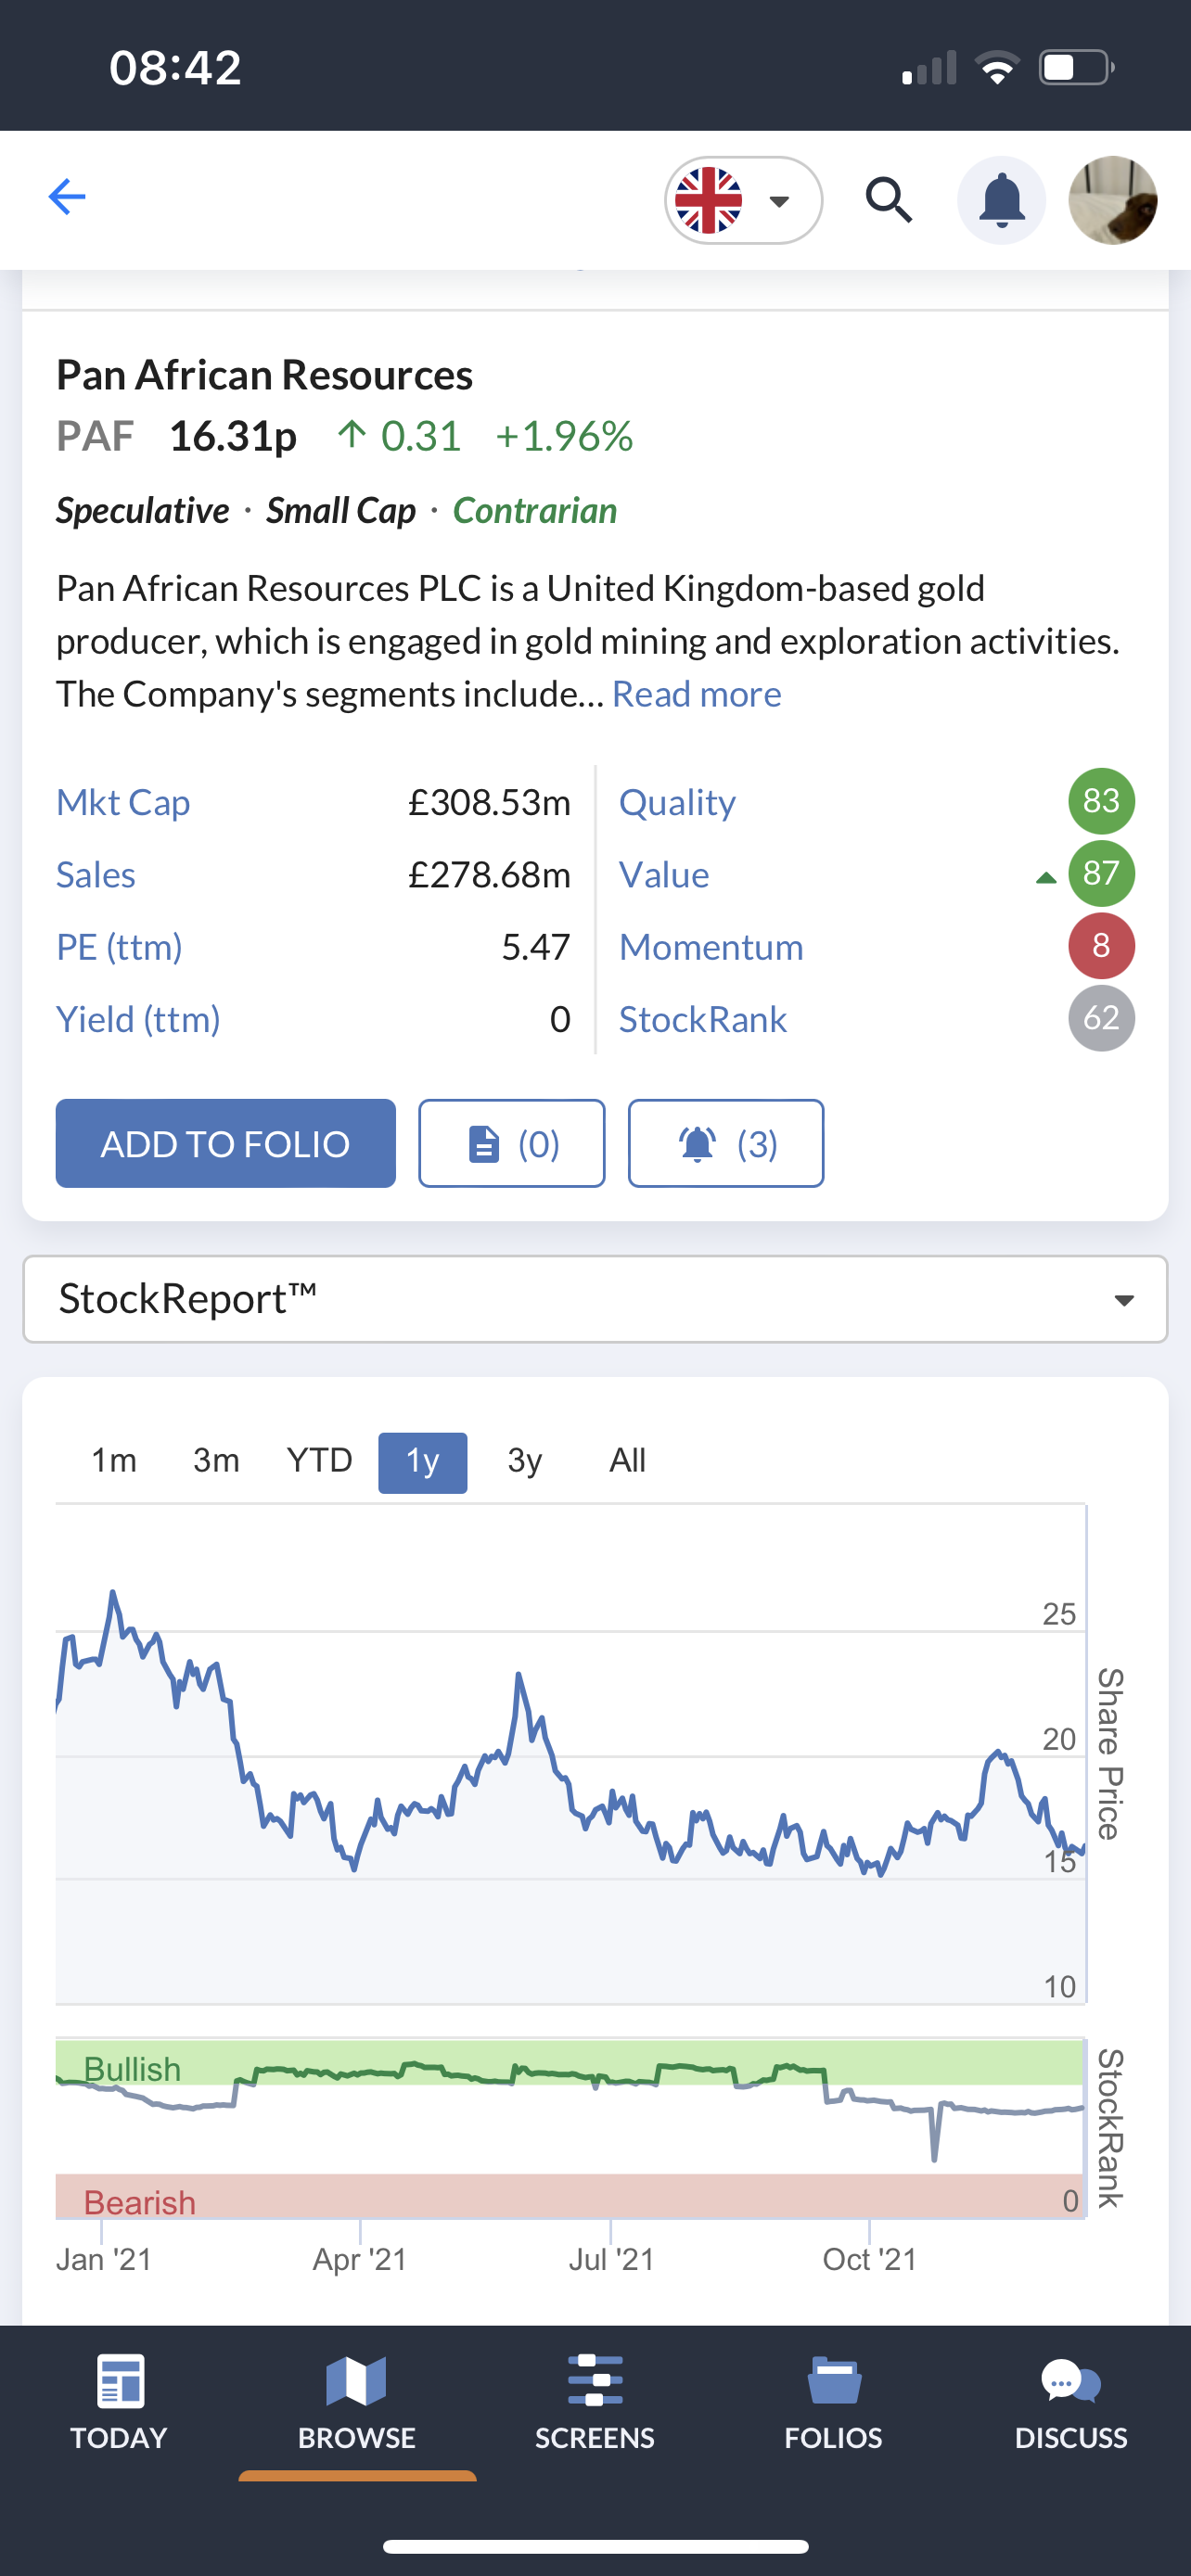Image resolution: width=1191 pixels, height=2576 pixels.
Task: Open the notes document button (0)
Action: click(511, 1143)
